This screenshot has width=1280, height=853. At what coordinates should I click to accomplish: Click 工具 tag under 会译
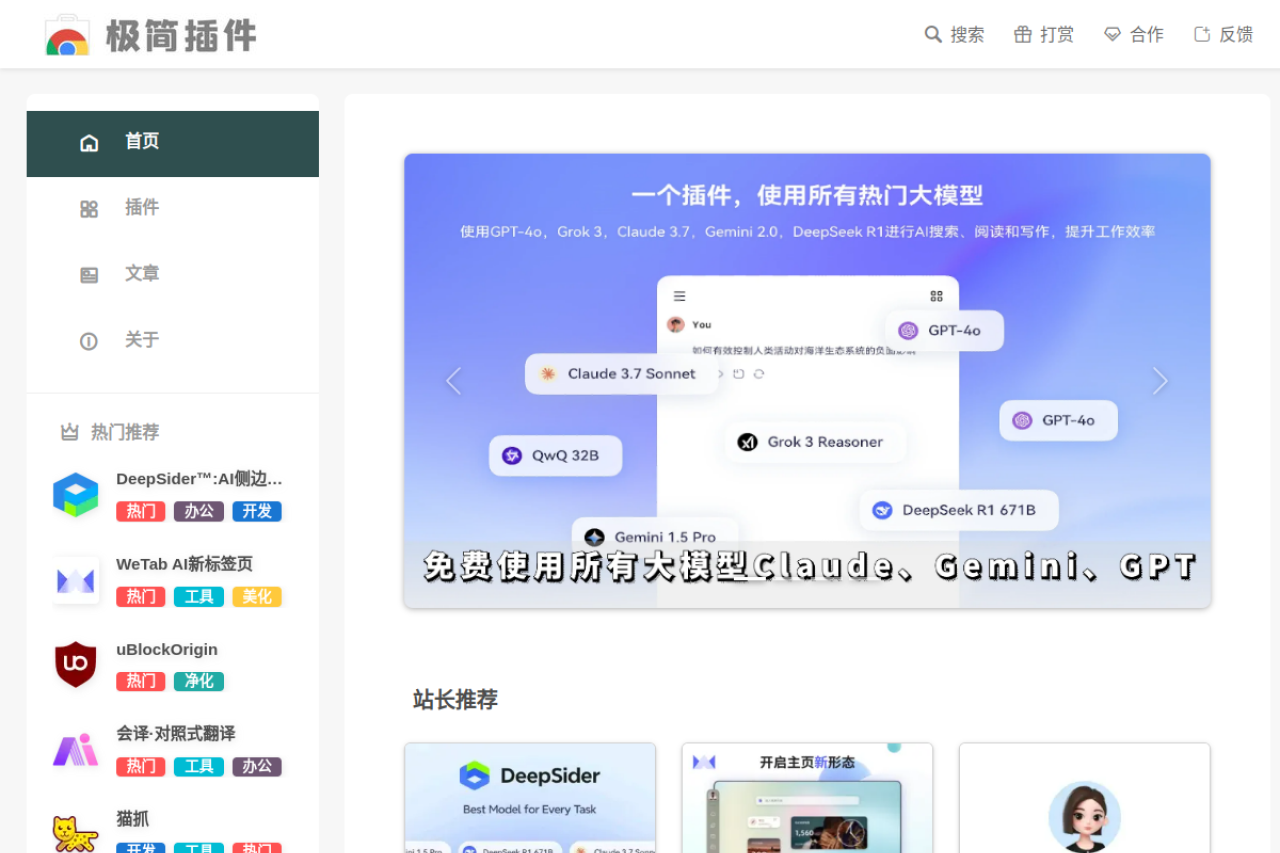(199, 767)
